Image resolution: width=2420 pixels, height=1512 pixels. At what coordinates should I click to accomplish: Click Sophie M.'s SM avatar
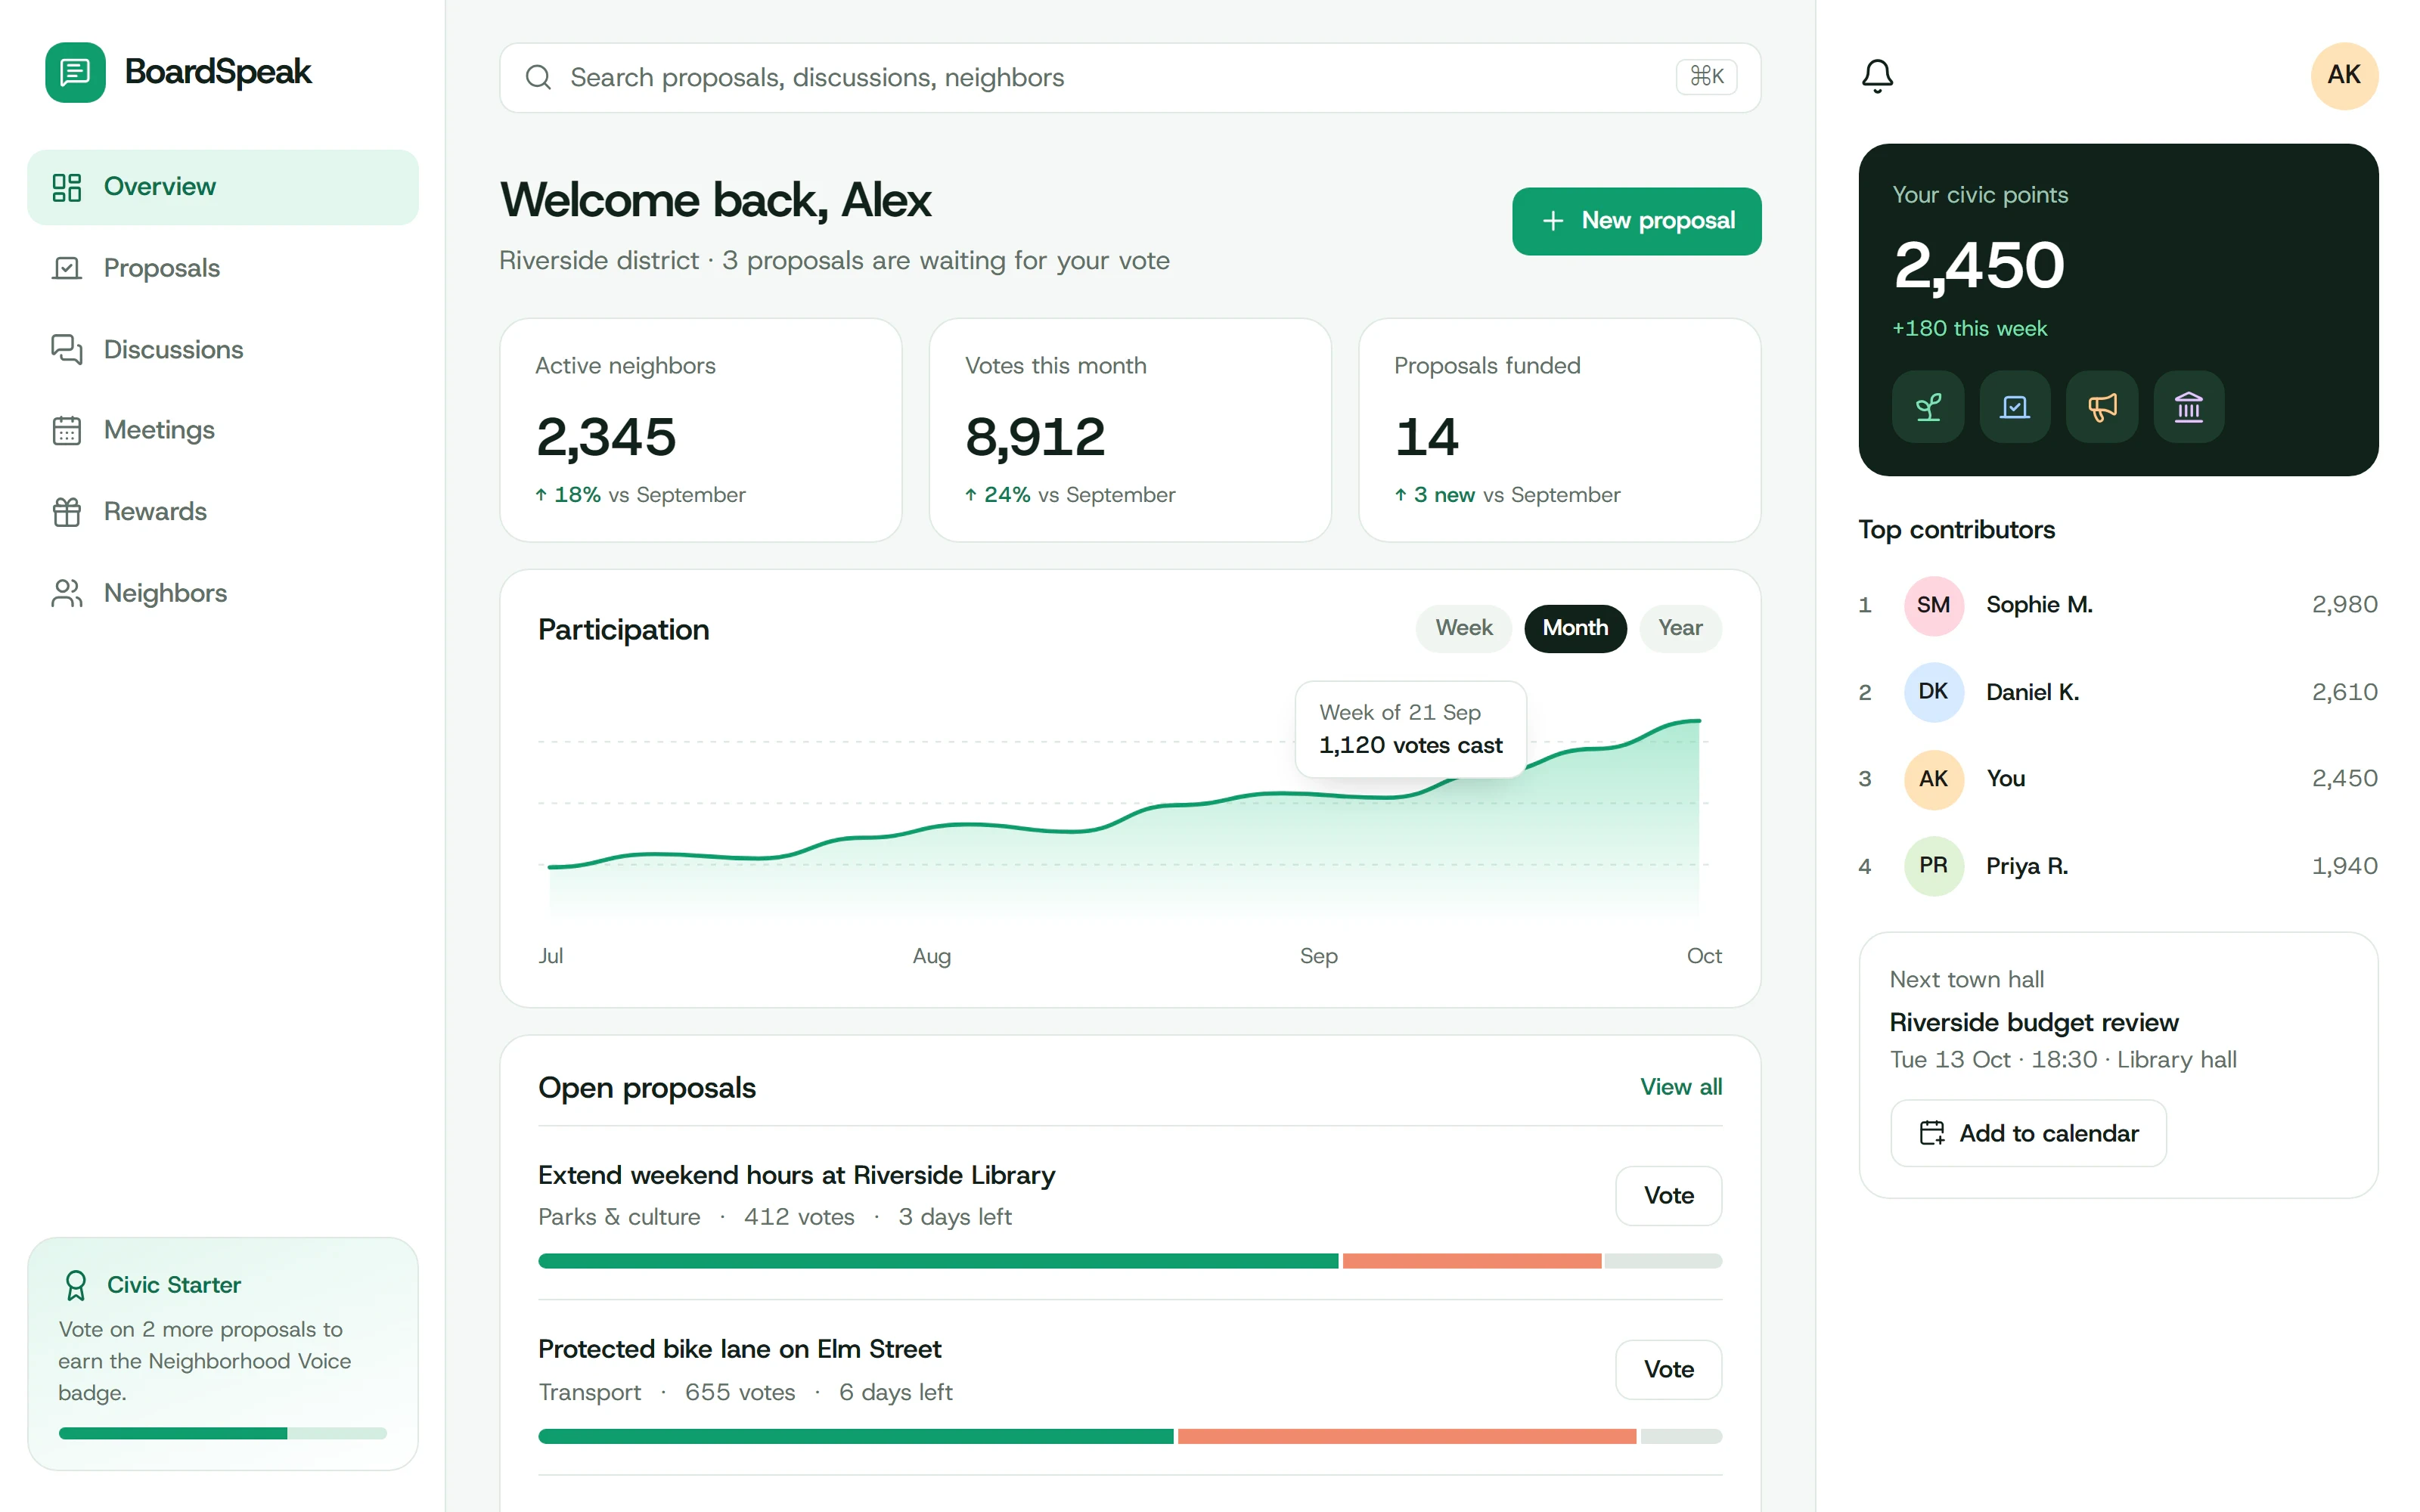(1933, 605)
